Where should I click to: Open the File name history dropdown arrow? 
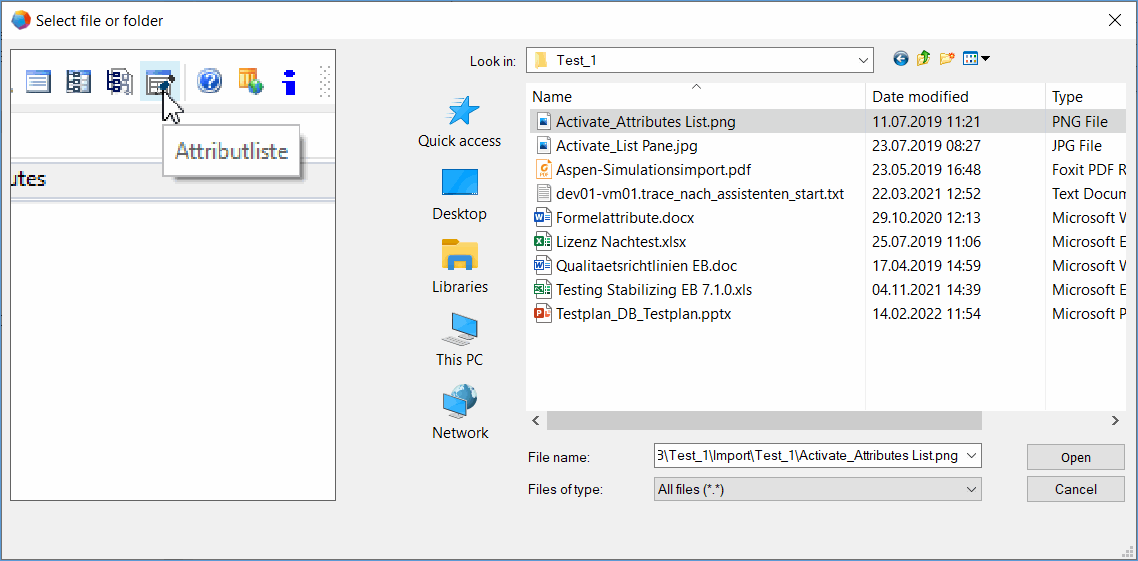click(x=972, y=456)
